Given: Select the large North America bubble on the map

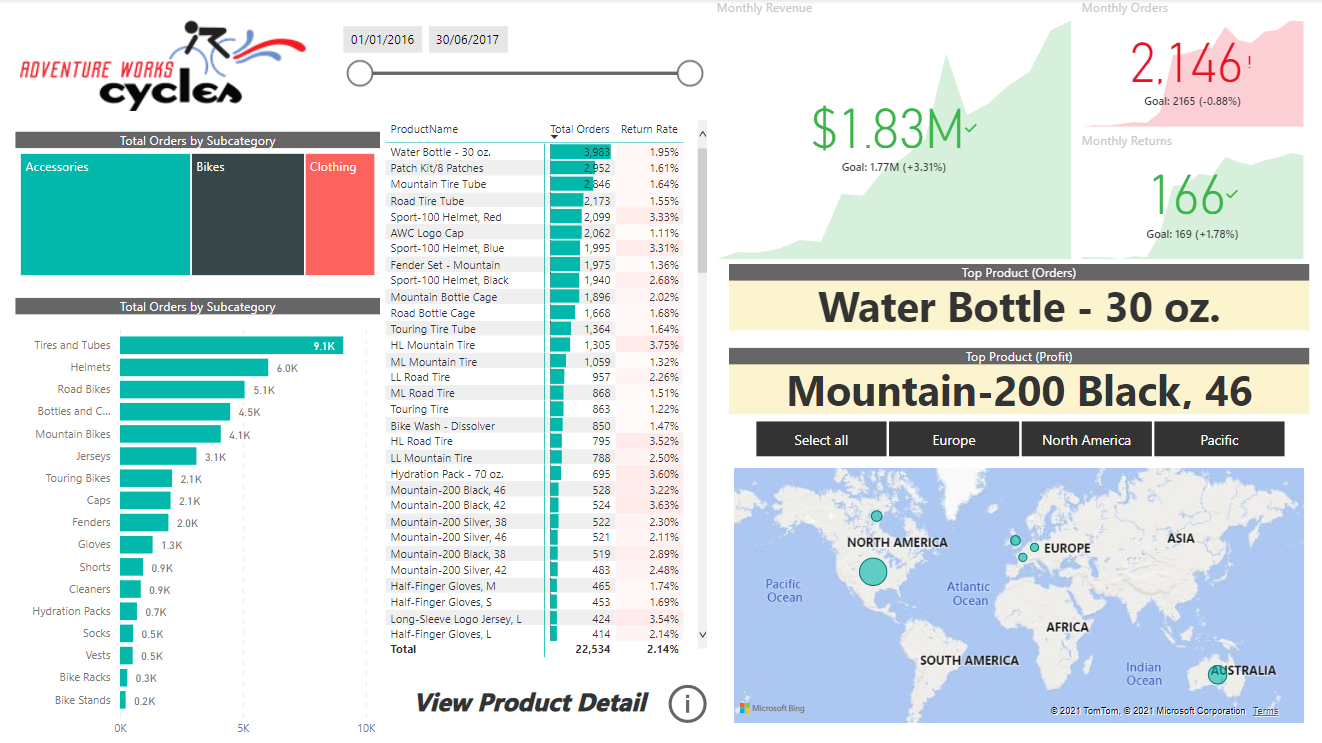Looking at the screenshot, I should point(873,572).
